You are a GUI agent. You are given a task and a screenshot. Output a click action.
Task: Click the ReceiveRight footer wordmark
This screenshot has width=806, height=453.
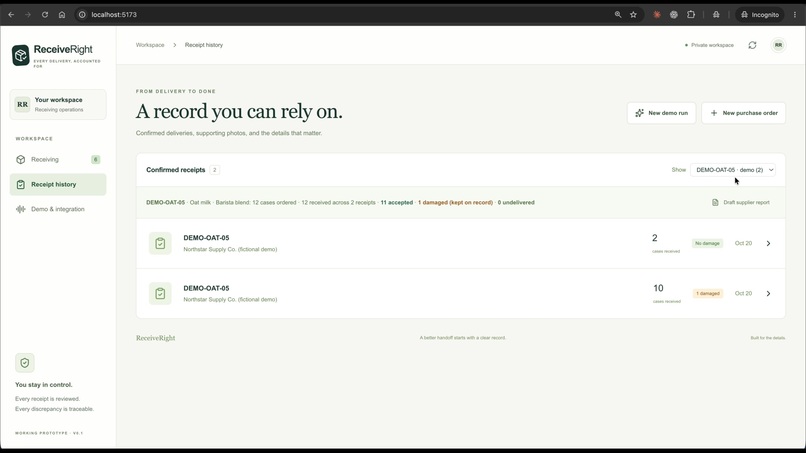[x=156, y=338]
